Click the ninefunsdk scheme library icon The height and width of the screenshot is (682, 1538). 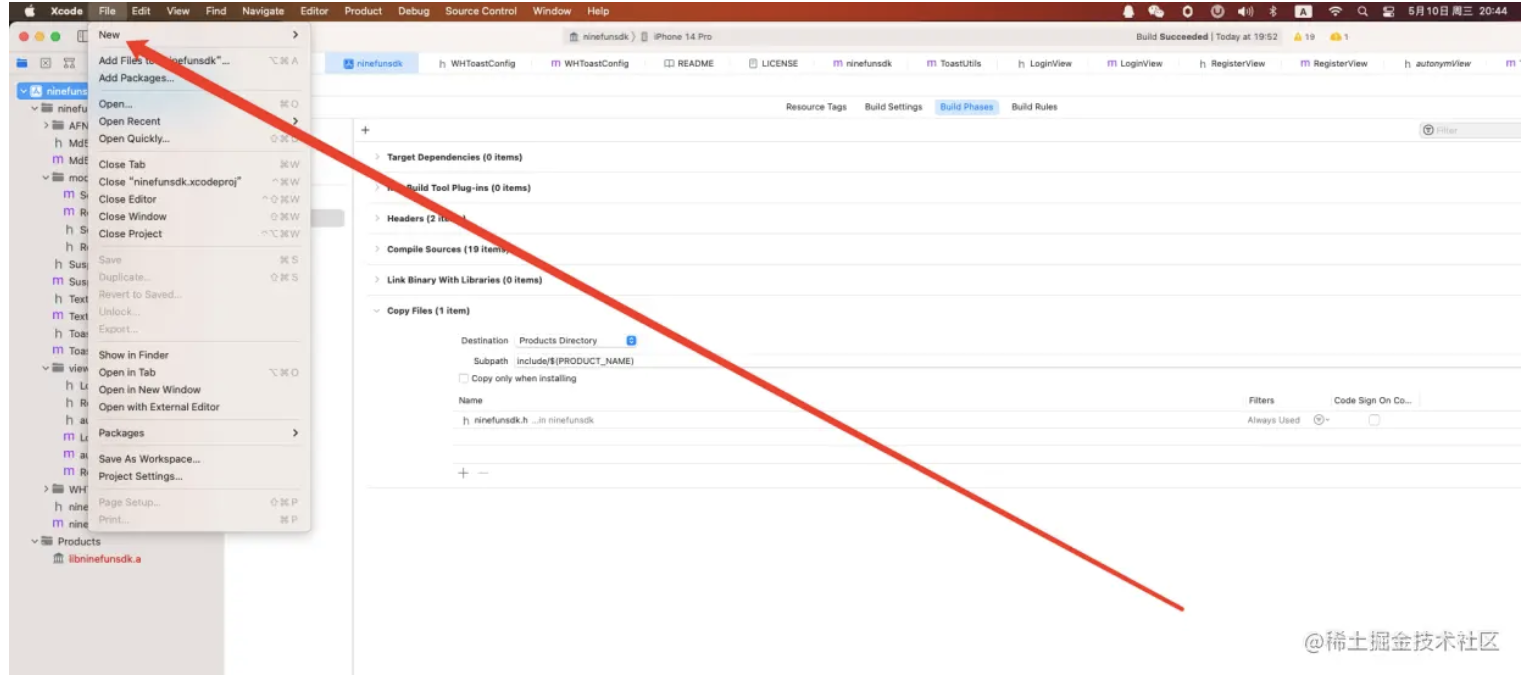(574, 37)
